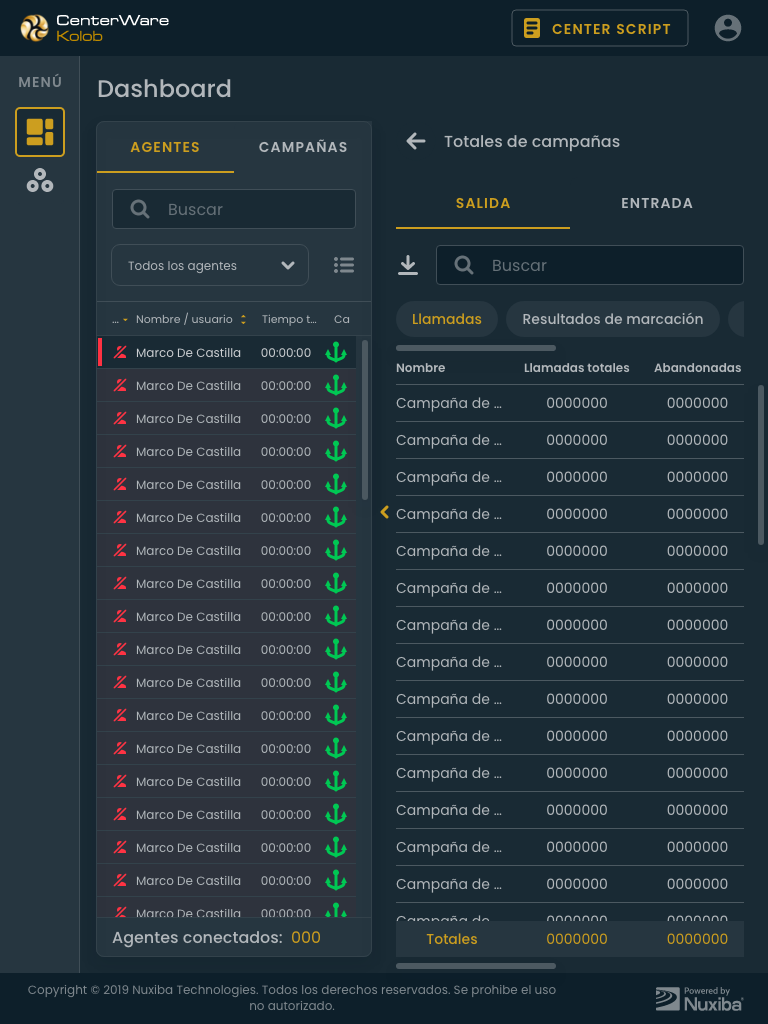The image size is (768, 1024).
Task: Click the Totales de campañas heading
Action: coord(532,141)
